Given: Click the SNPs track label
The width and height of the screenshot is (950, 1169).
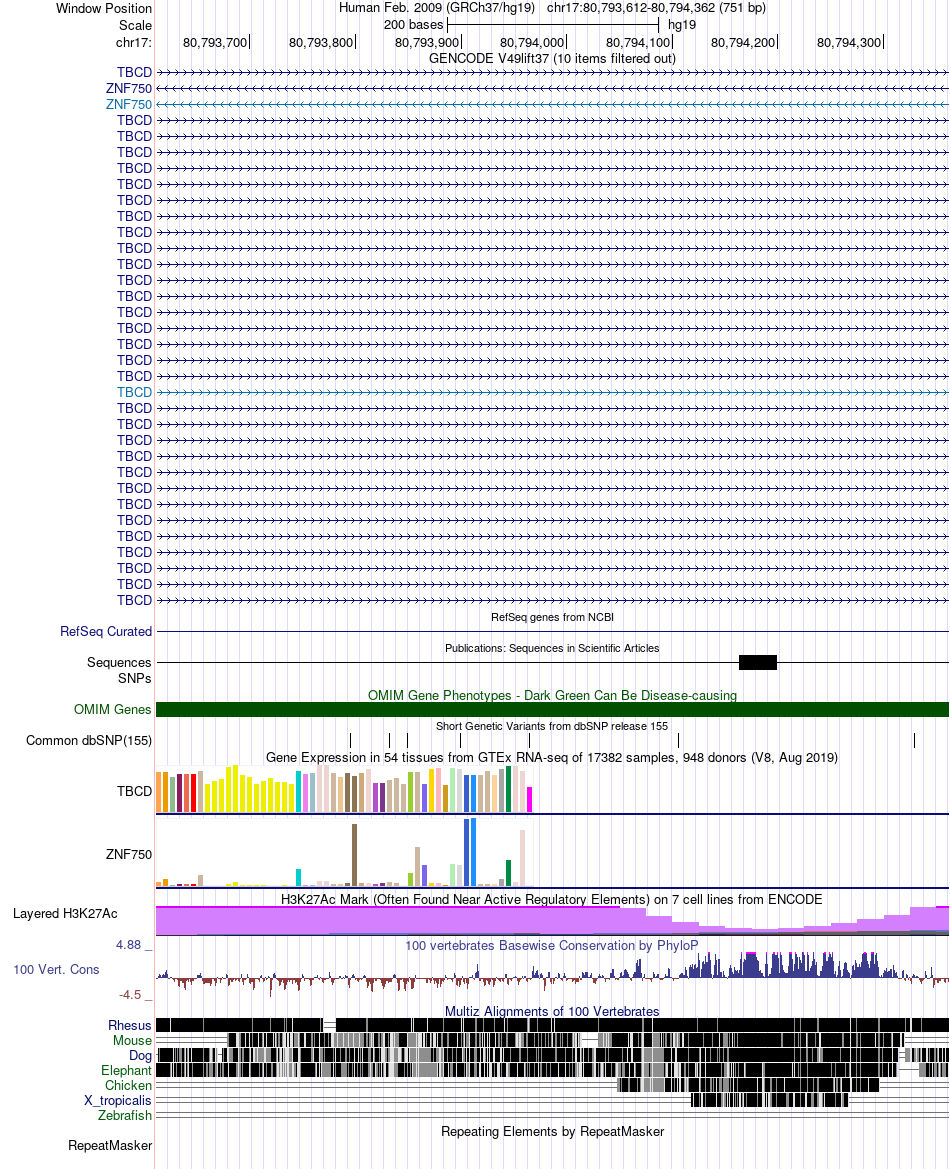Looking at the screenshot, I should 134,678.
